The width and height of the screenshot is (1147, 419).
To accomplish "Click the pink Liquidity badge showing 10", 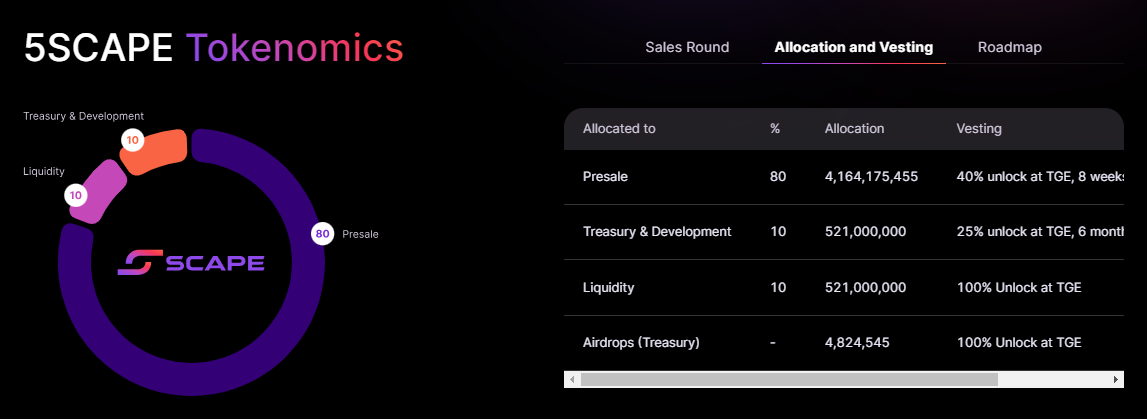I will point(76,195).
